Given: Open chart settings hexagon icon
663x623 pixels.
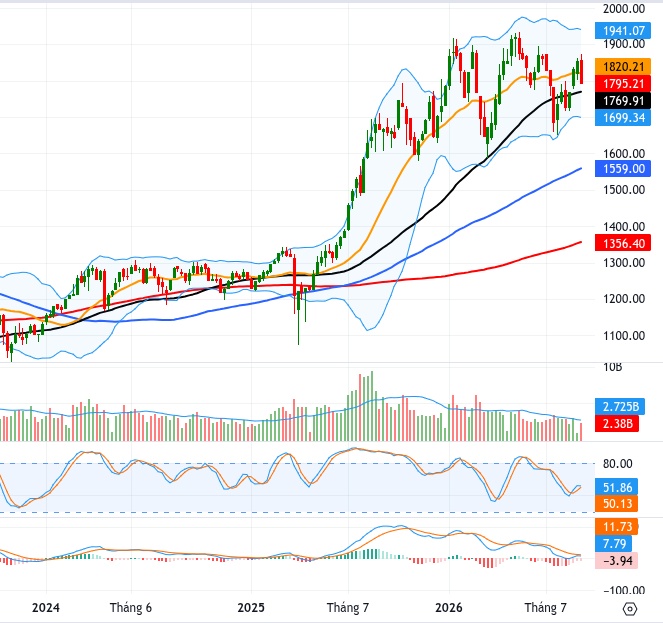Looking at the screenshot, I should tap(630, 609).
